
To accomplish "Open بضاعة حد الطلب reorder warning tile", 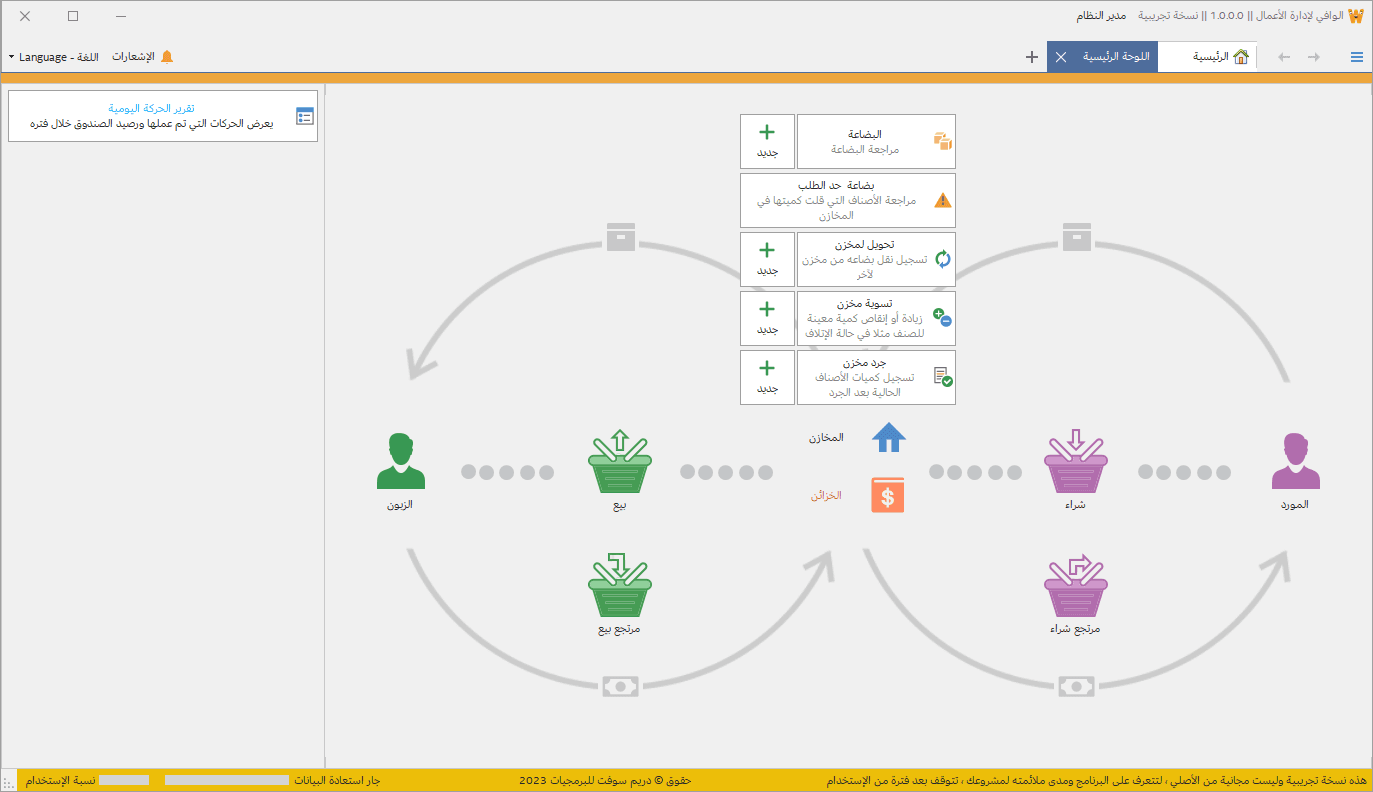I will [848, 200].
